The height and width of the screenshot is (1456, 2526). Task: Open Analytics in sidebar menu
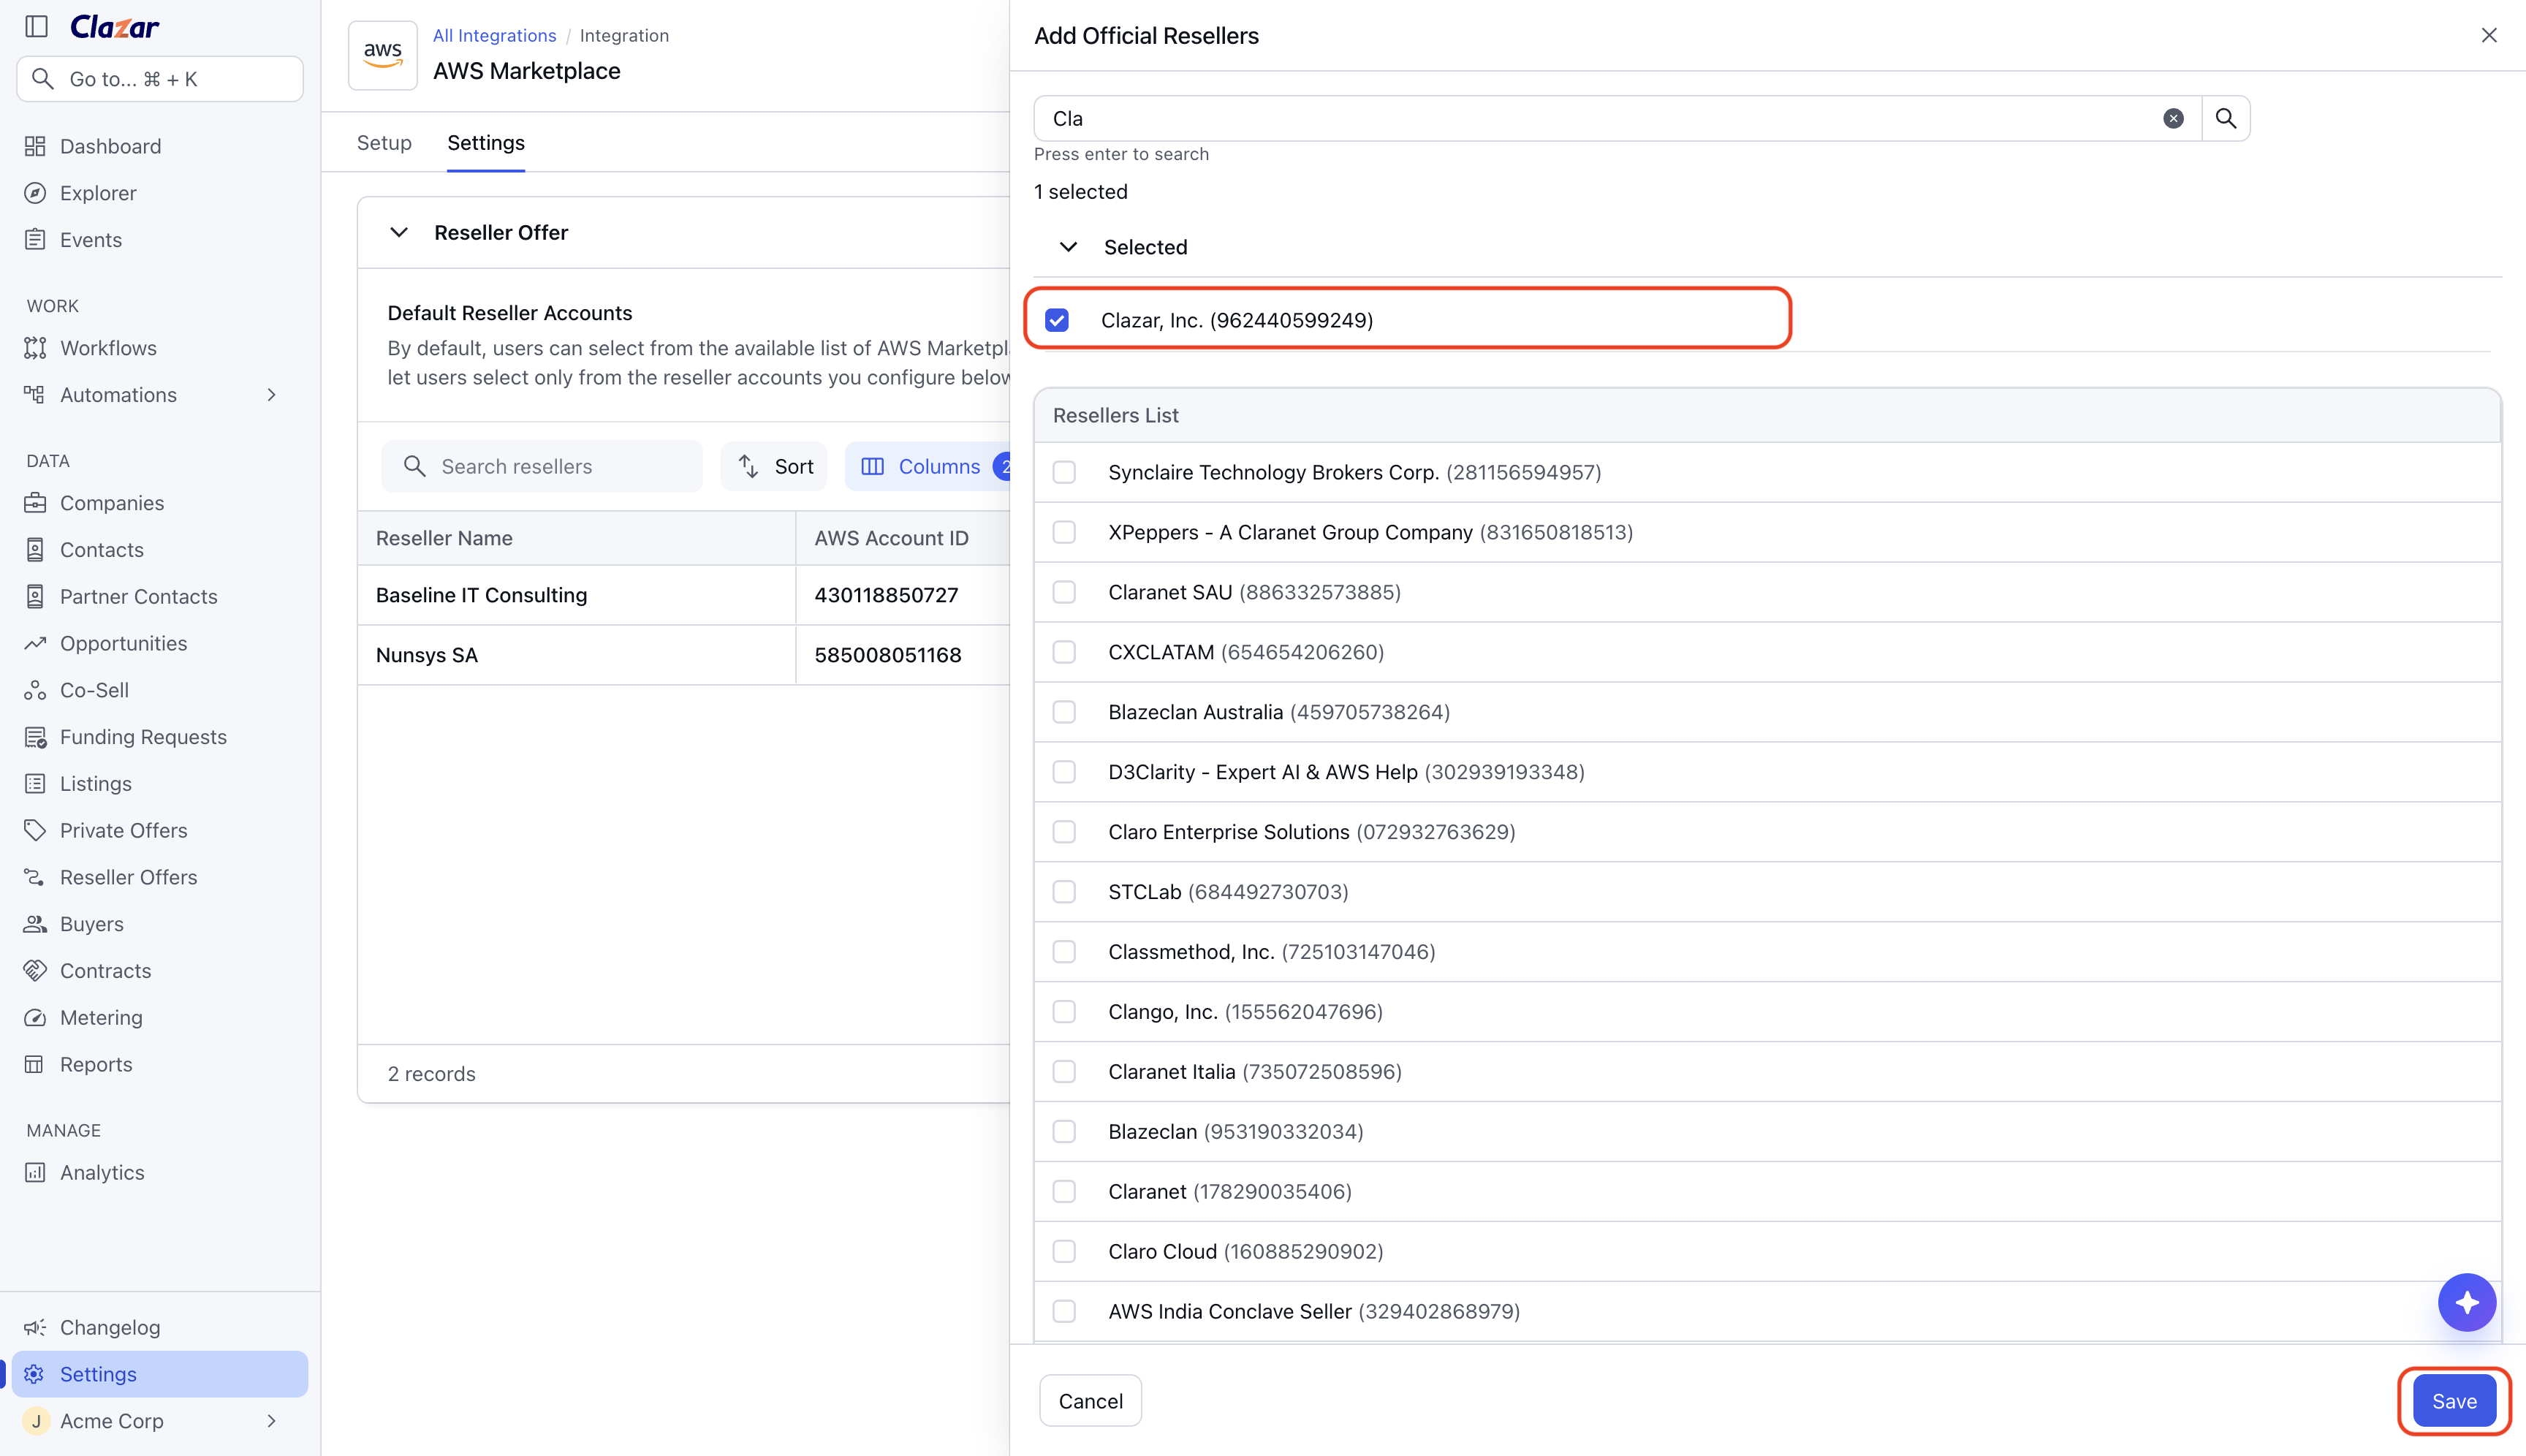[102, 1173]
